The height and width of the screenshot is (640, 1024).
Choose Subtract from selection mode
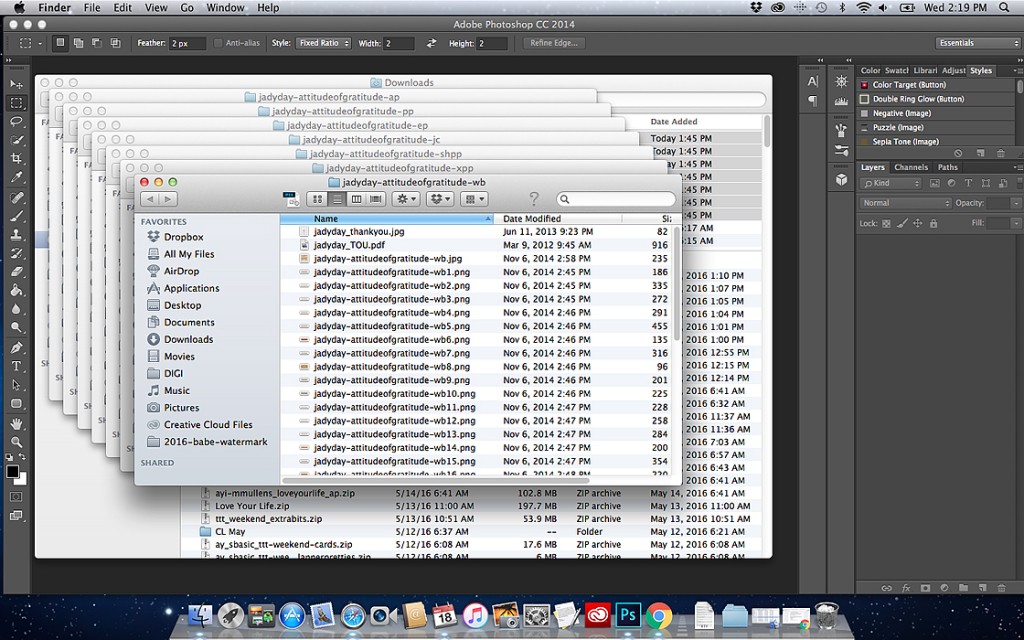pyautogui.click(x=97, y=43)
